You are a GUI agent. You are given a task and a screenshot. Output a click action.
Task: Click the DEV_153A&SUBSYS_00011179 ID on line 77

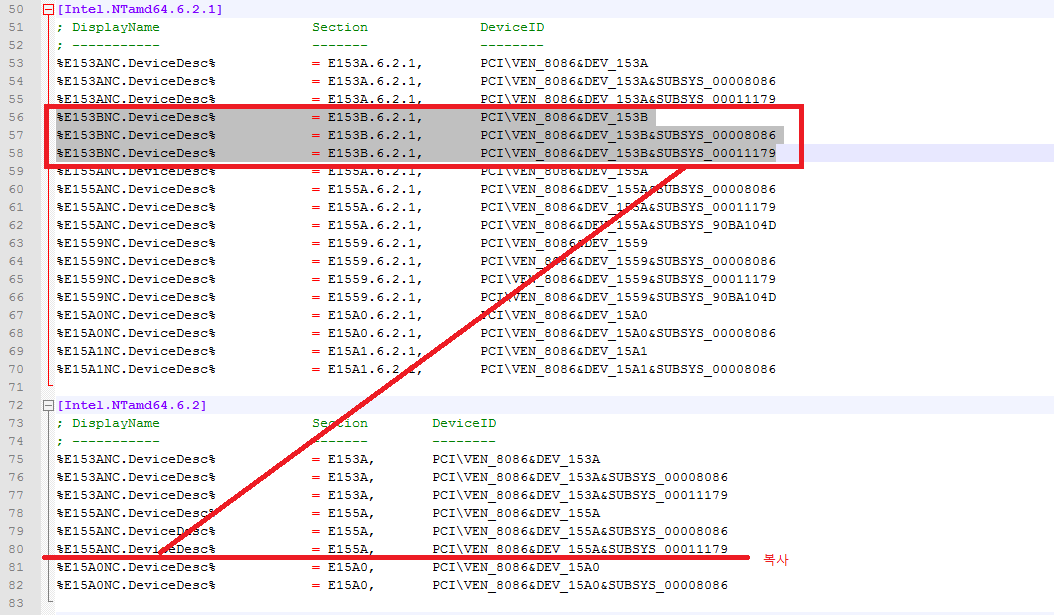click(579, 496)
